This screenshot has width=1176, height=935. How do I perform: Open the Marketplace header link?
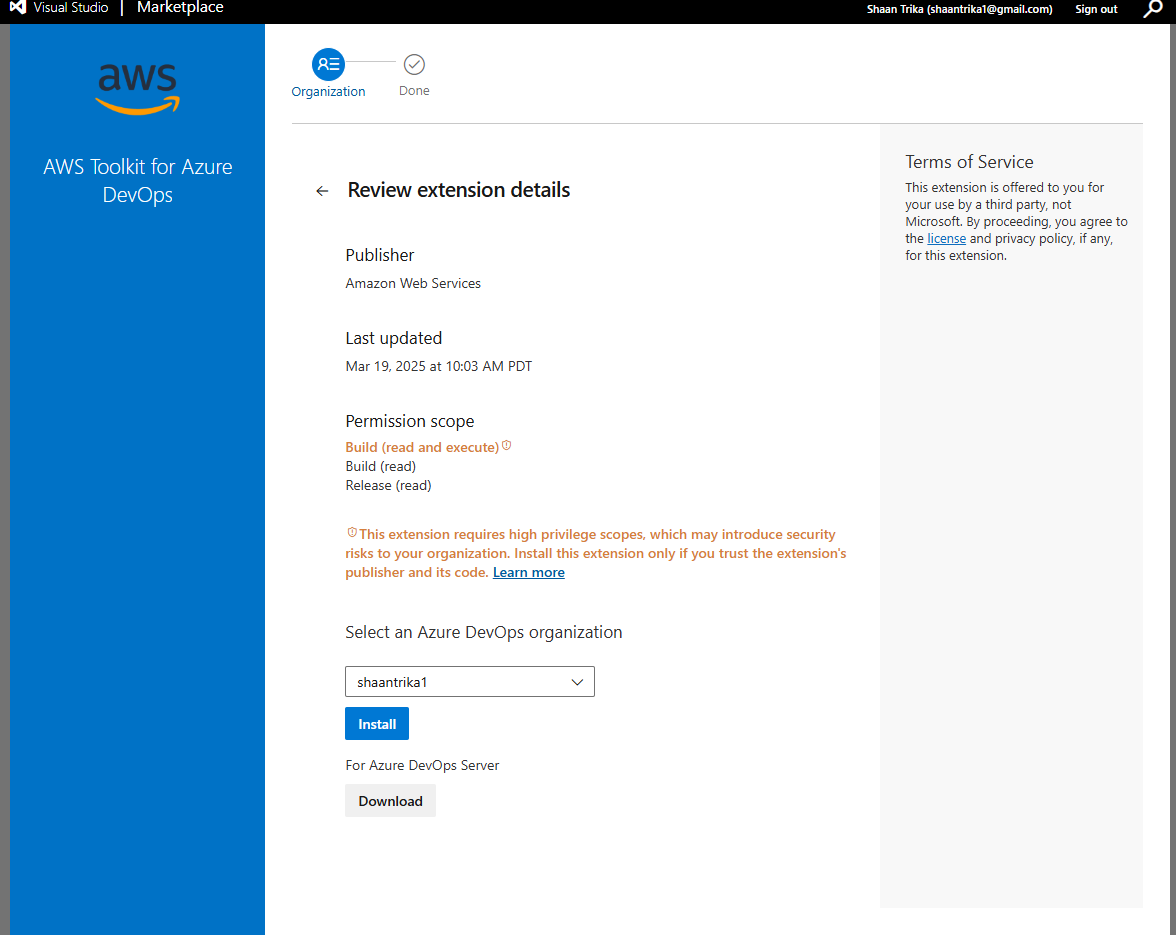pos(180,7)
